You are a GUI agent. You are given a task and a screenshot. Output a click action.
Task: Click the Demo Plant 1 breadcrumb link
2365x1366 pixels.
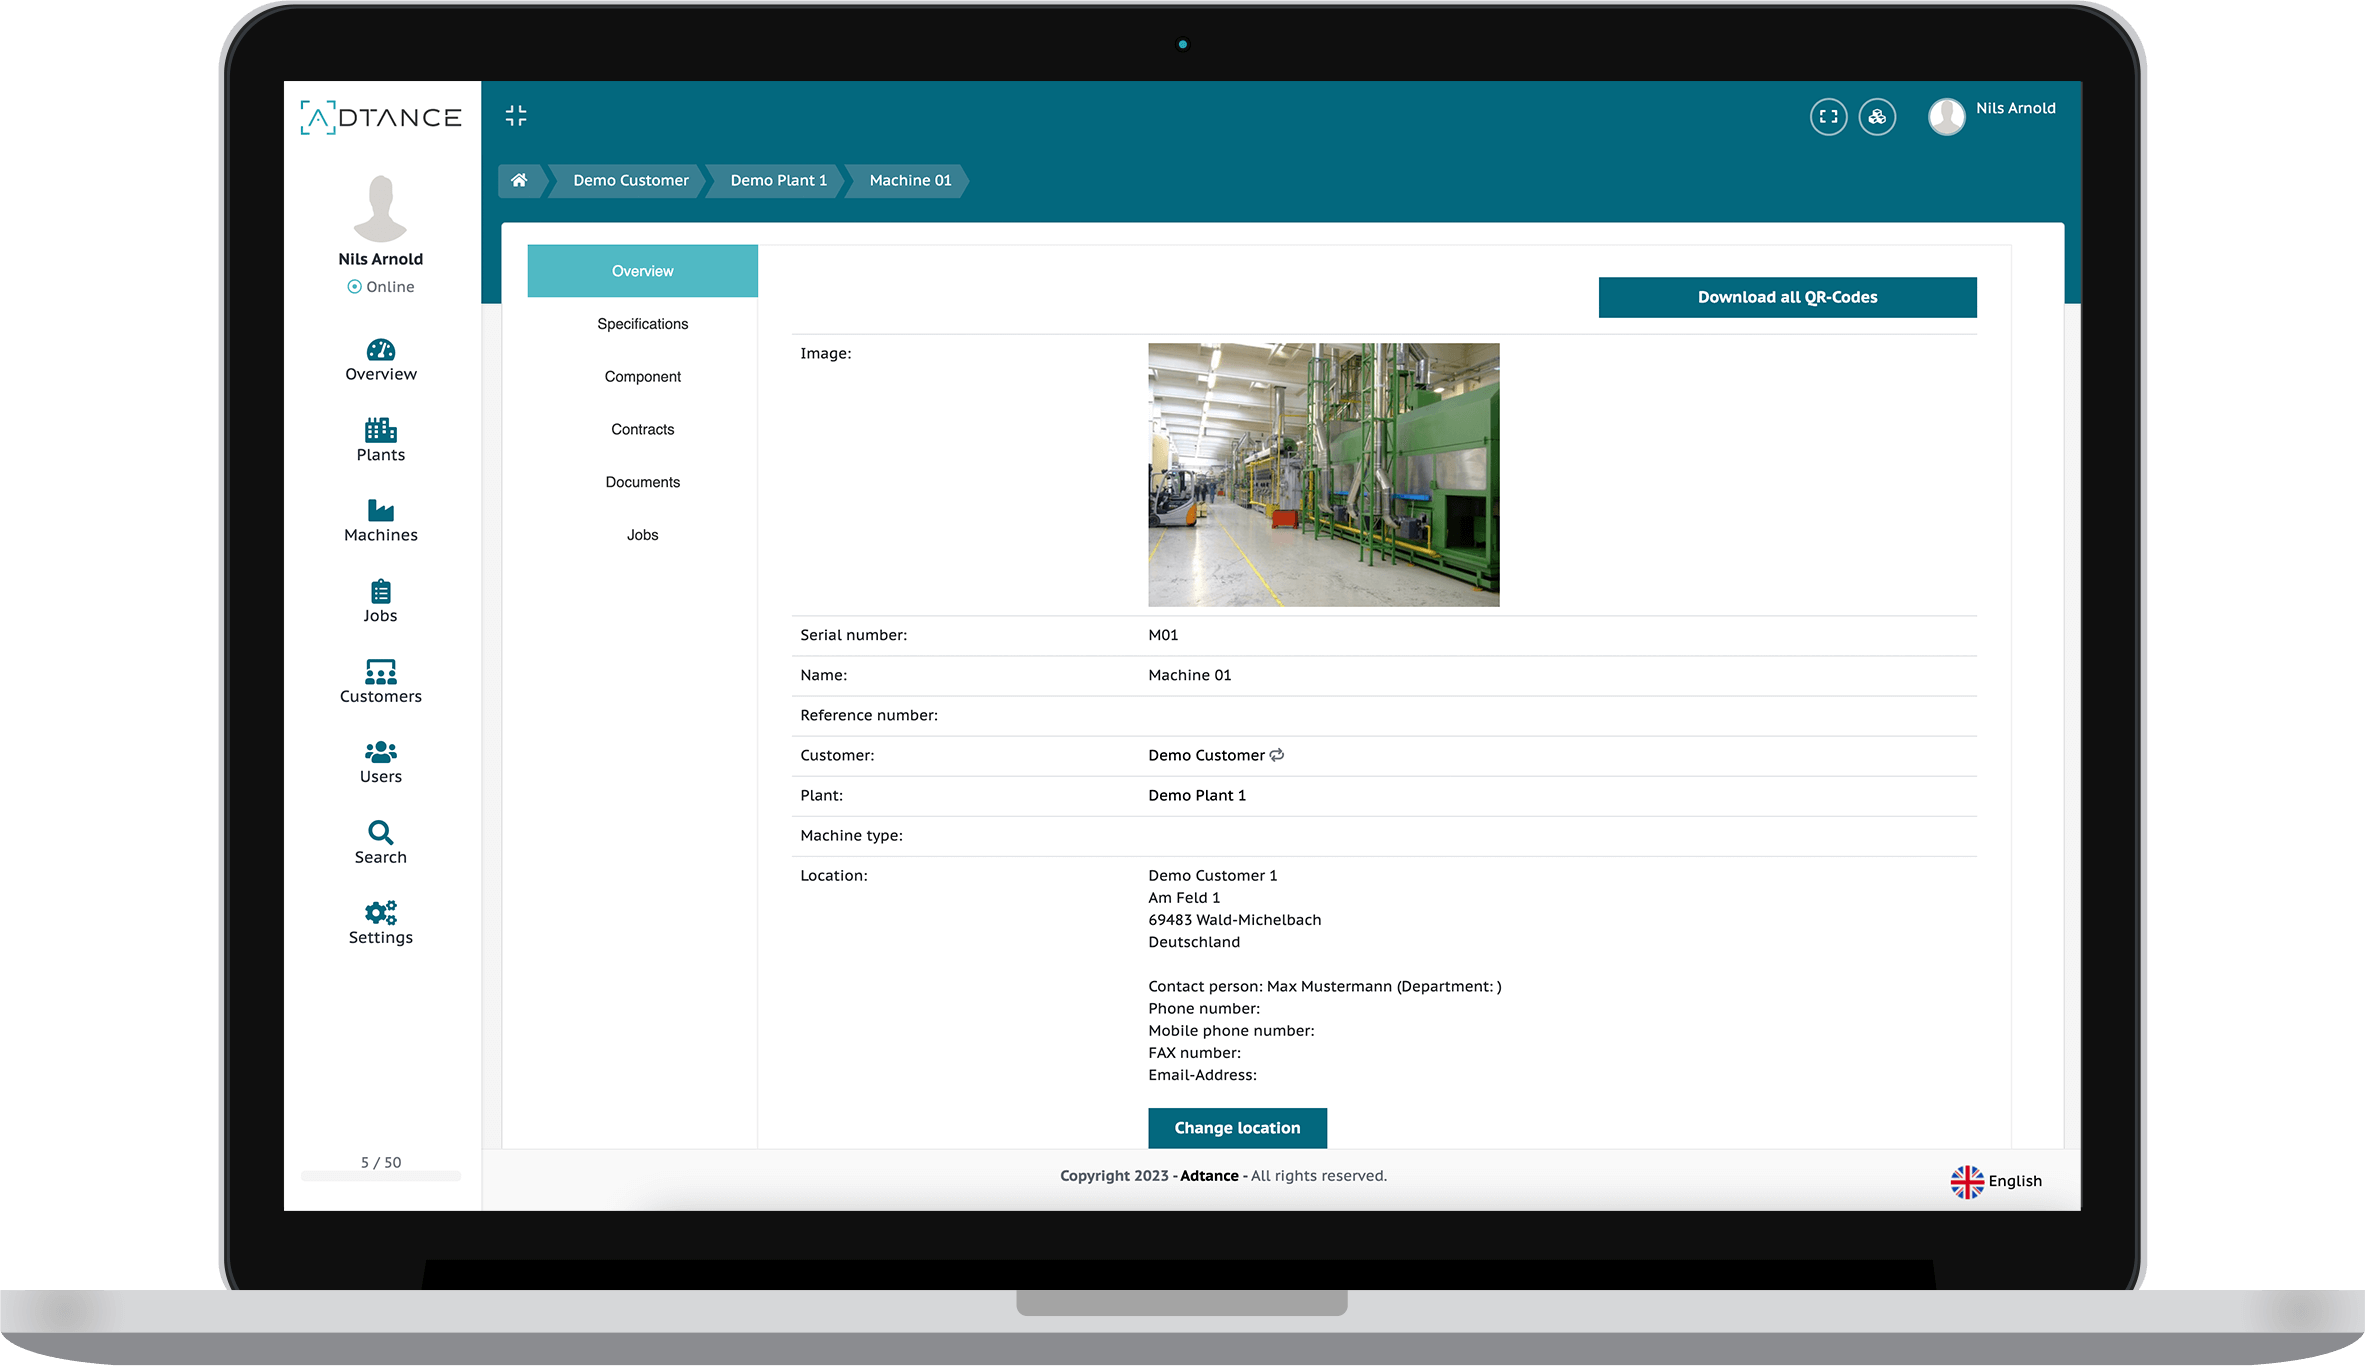(779, 179)
